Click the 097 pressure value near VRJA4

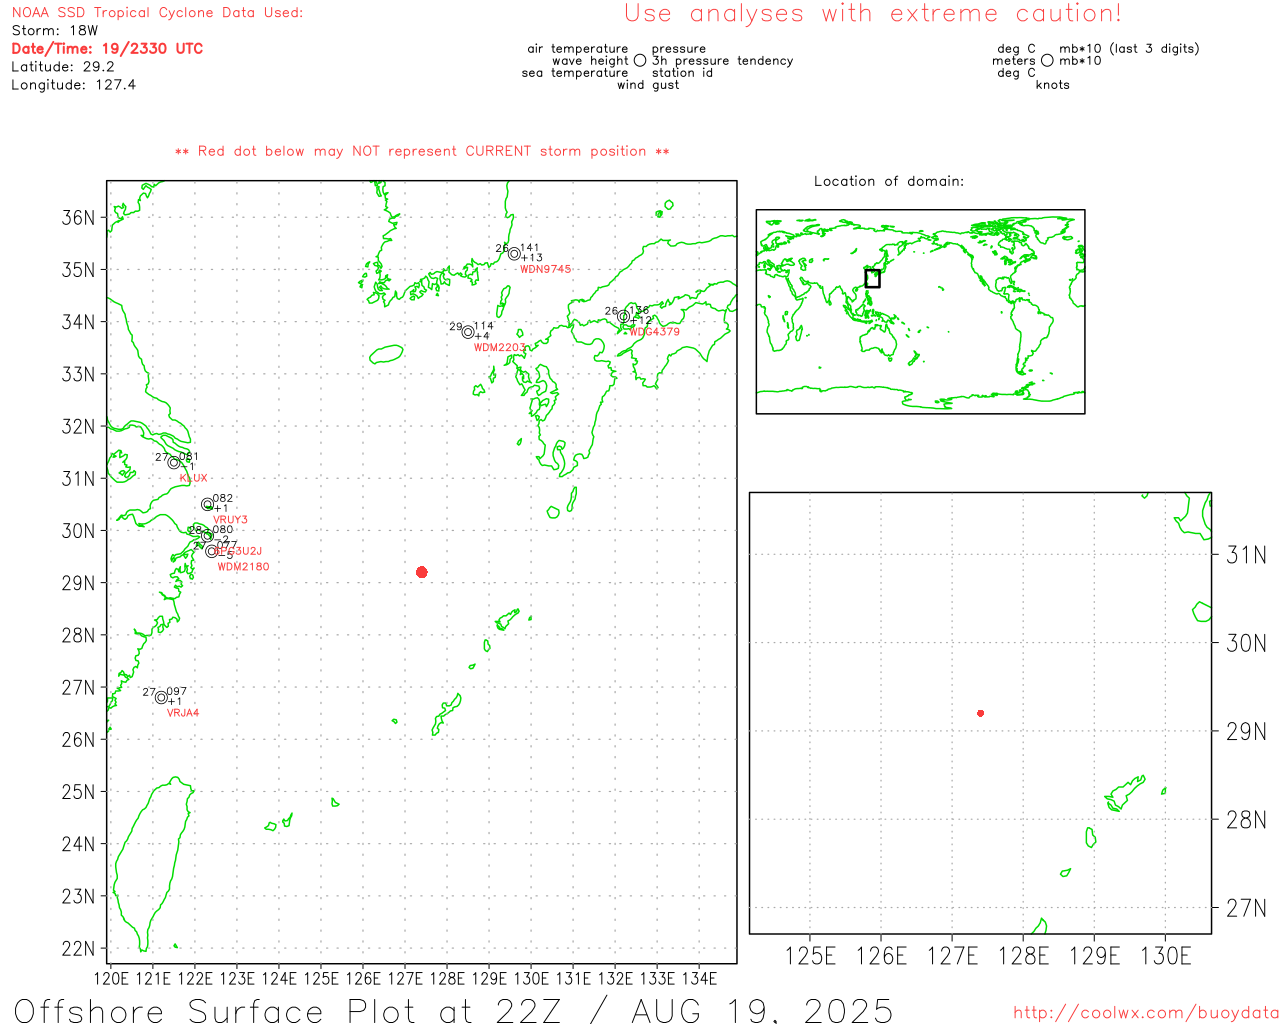[177, 692]
